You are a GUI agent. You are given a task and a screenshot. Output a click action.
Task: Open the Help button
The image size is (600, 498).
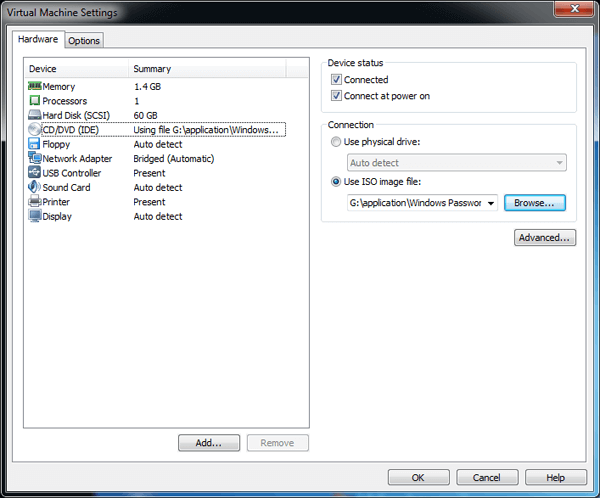pyautogui.click(x=556, y=478)
